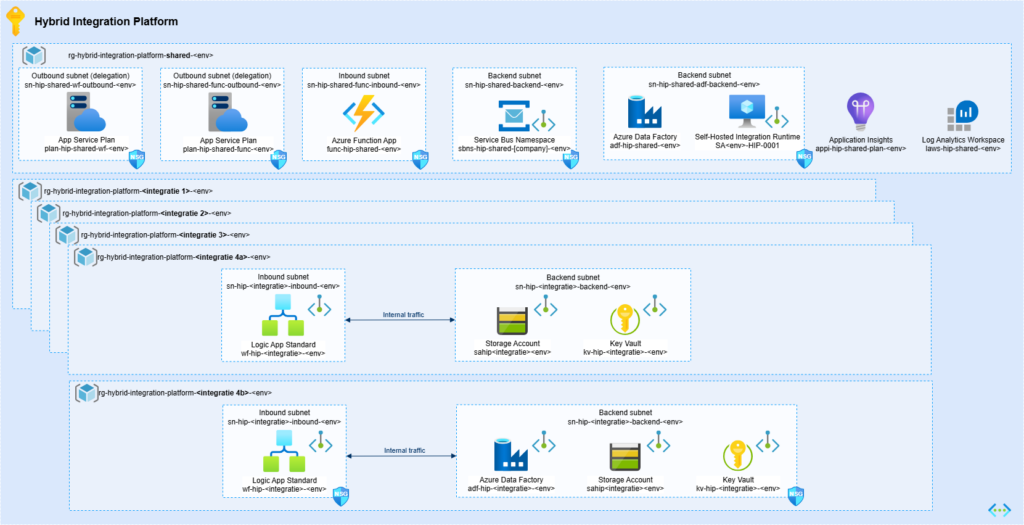Click the Storage Account icon in integratie 4a
The image size is (1024, 525).
(513, 320)
